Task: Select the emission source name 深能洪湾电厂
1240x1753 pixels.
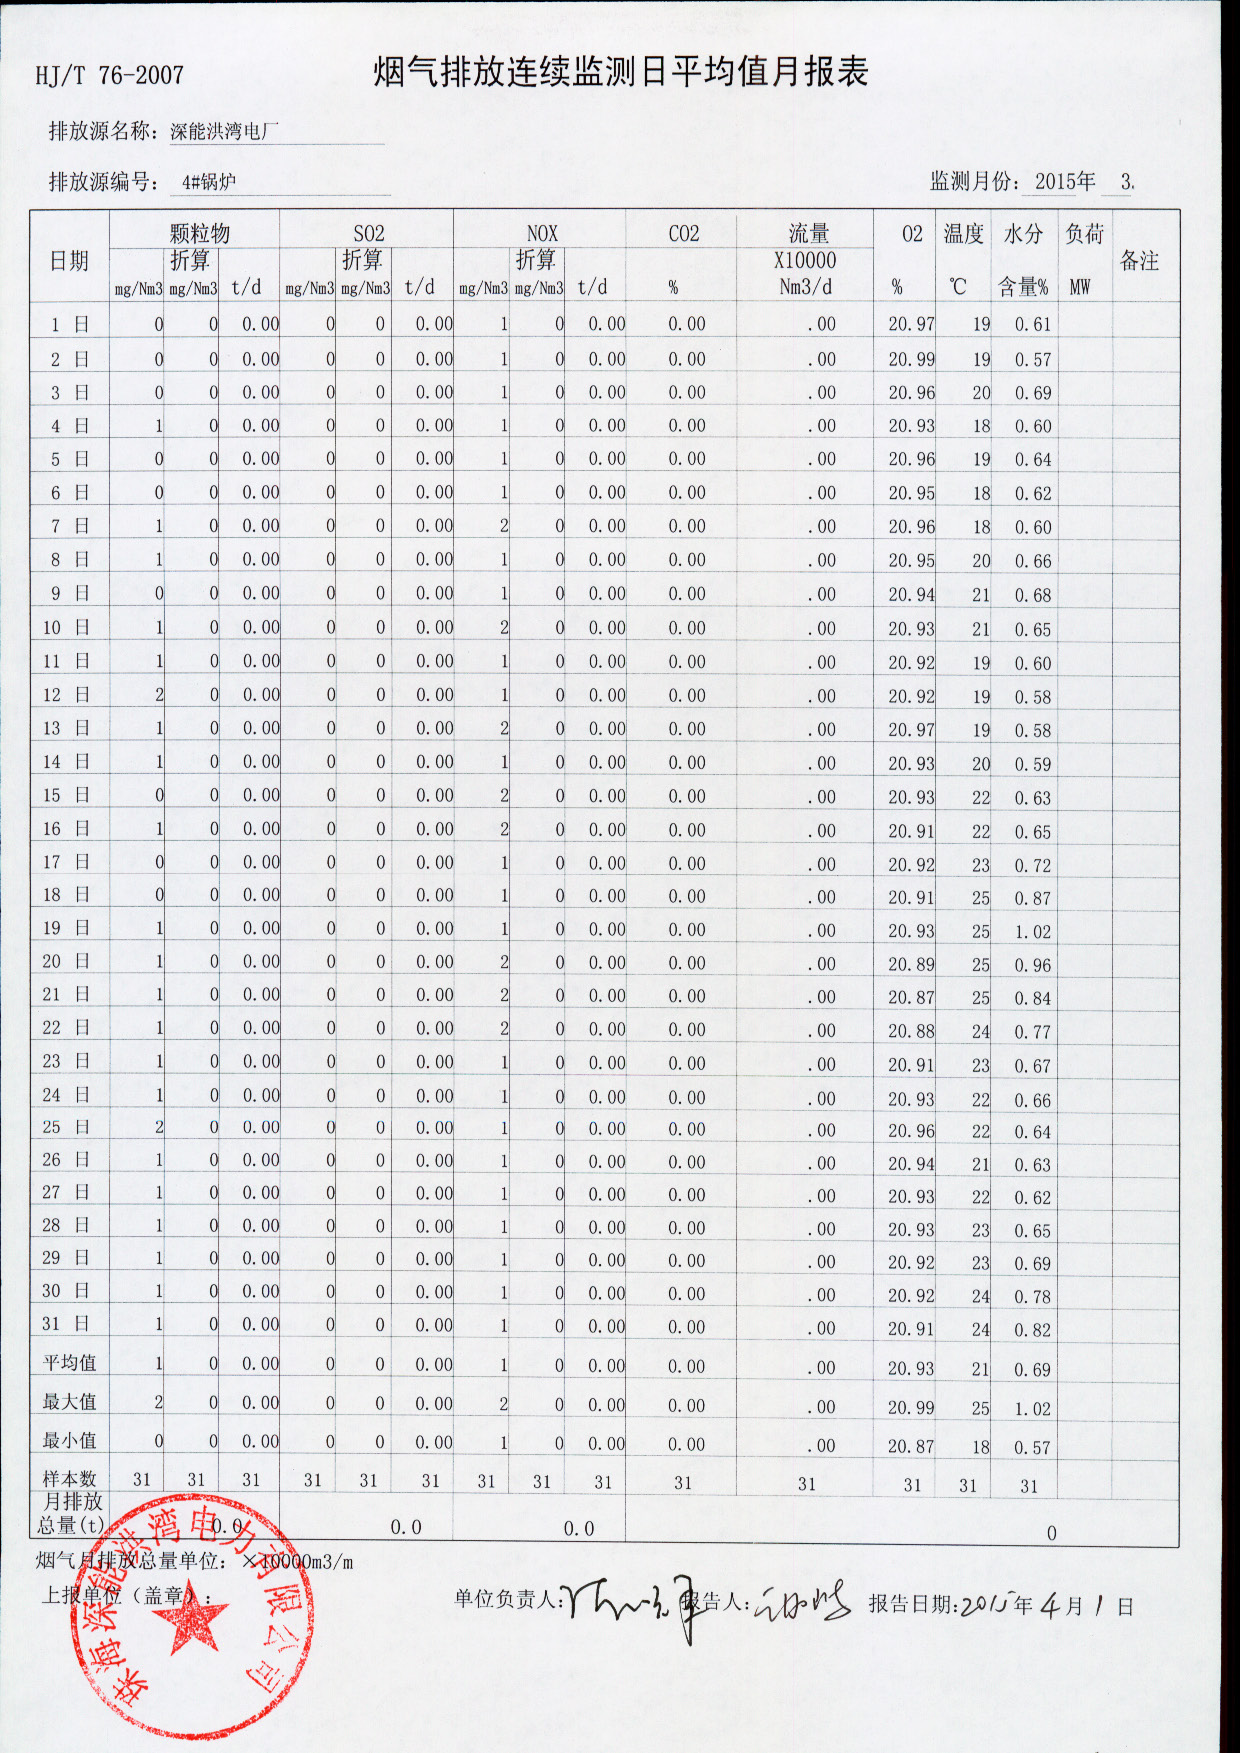Action: tap(224, 132)
